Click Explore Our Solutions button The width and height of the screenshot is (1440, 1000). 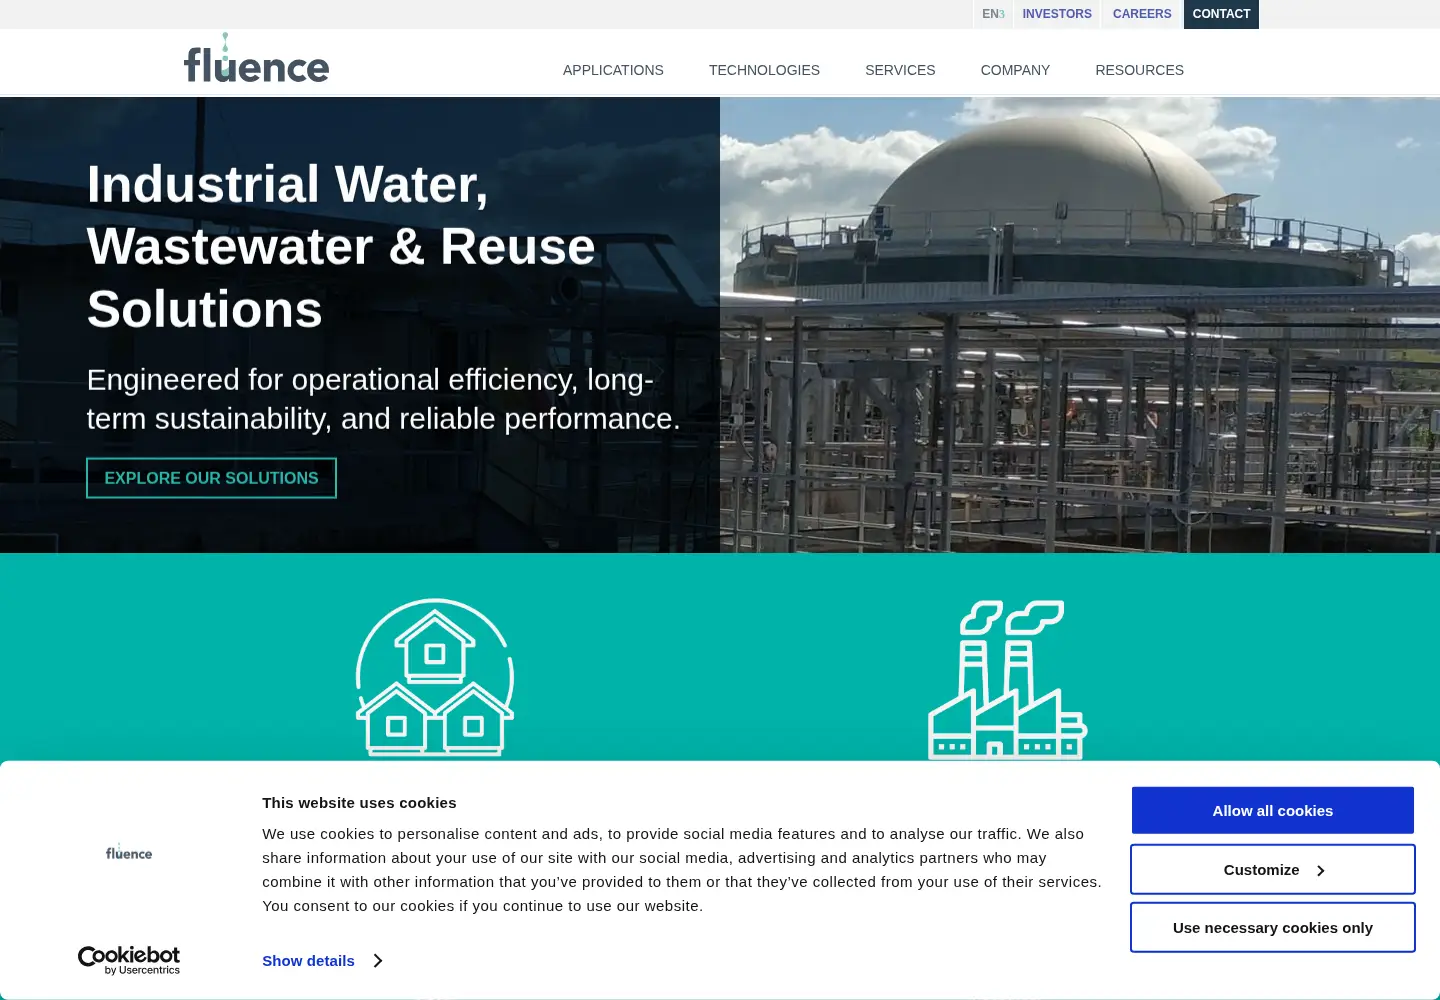point(211,478)
